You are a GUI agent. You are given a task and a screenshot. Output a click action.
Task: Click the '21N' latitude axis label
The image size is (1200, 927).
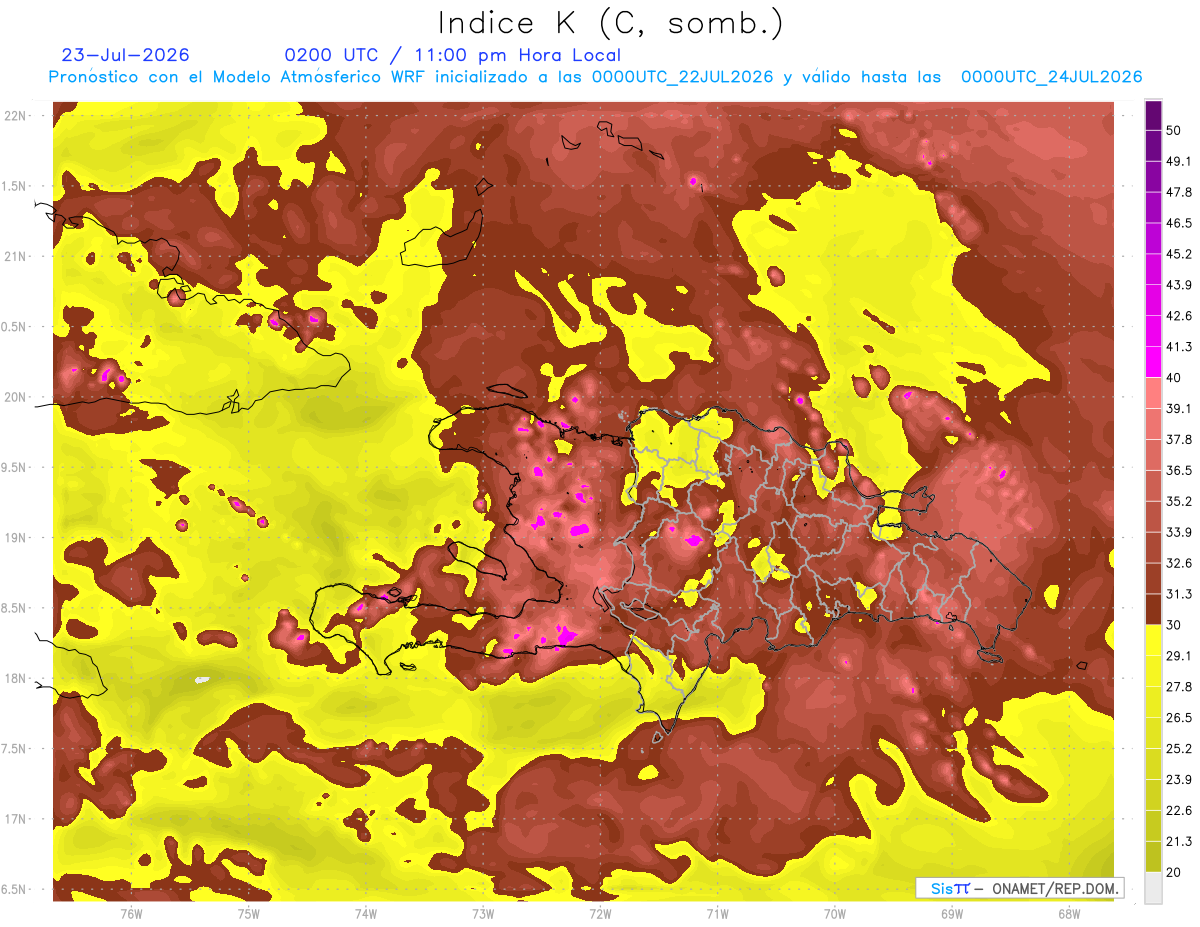pos(15,256)
